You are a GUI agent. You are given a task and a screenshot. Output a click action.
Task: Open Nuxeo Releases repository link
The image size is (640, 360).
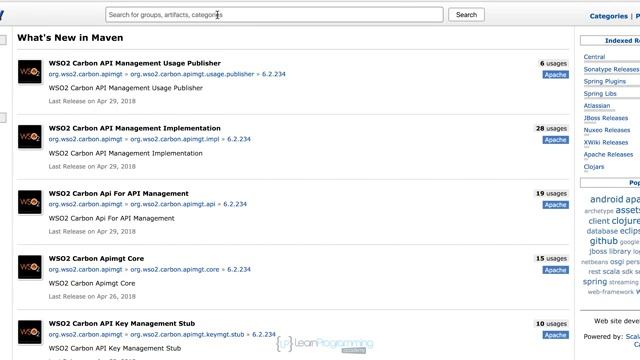coord(607,130)
